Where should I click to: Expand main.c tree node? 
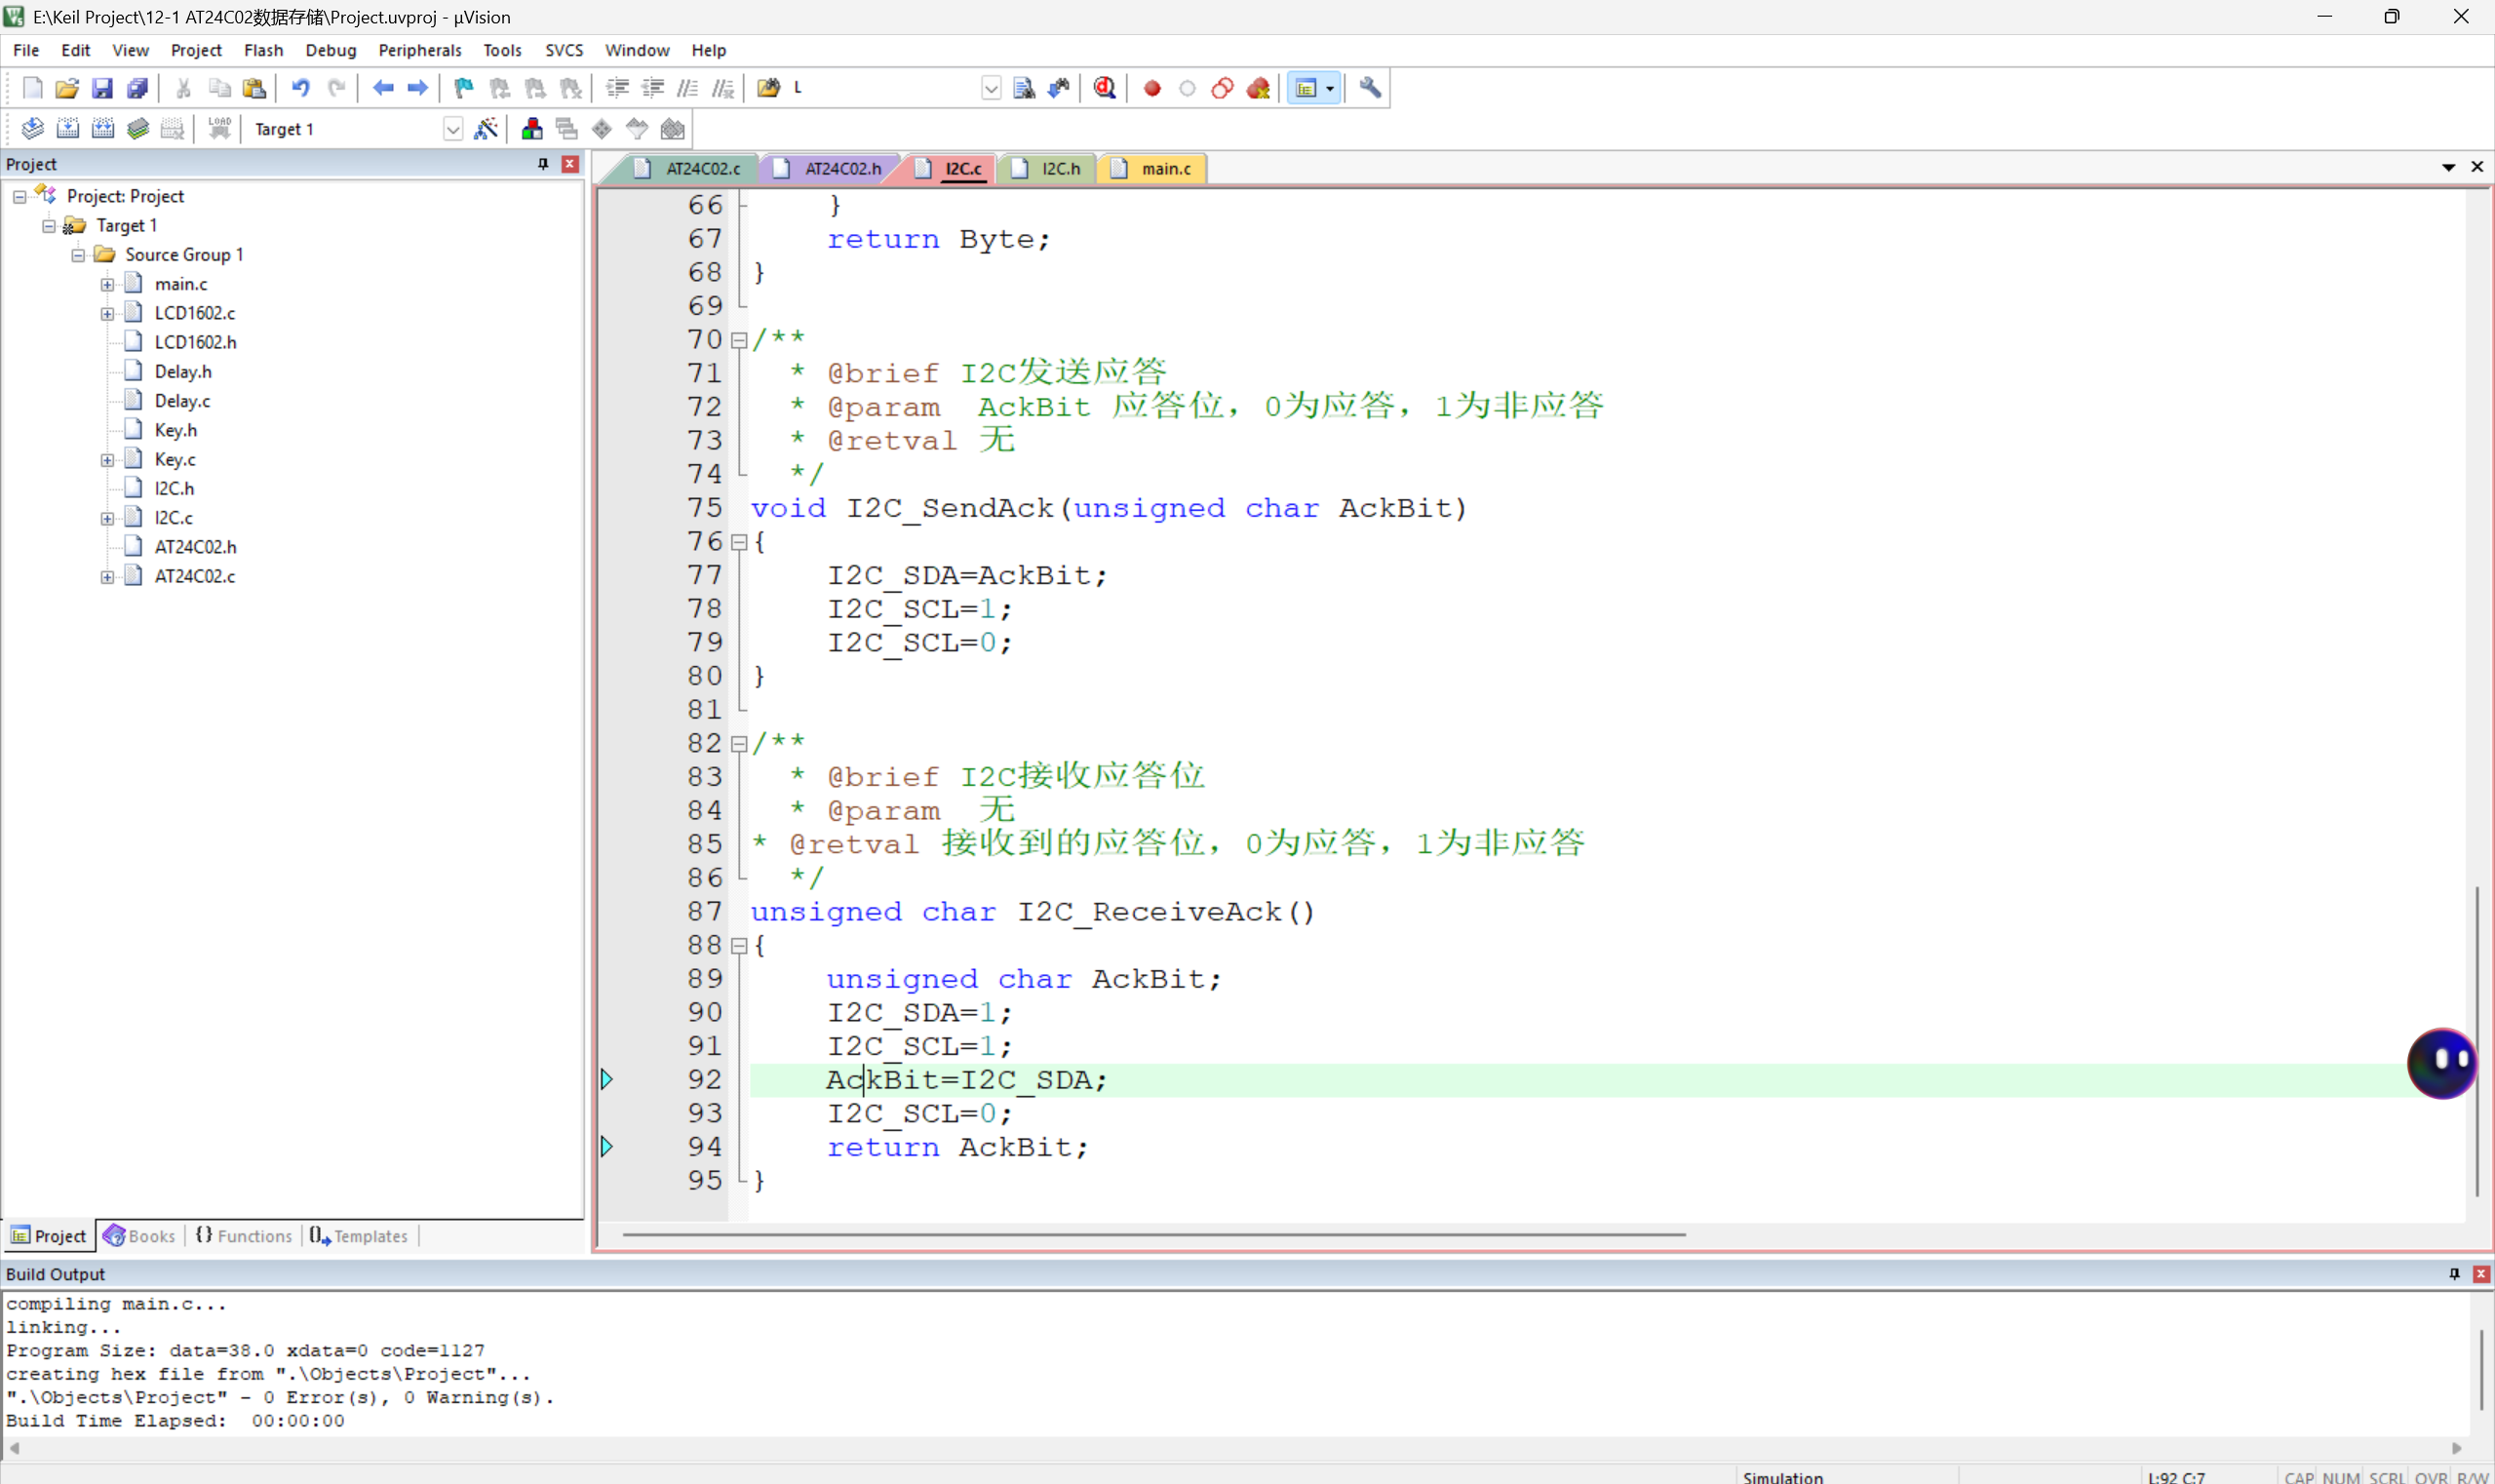107,284
